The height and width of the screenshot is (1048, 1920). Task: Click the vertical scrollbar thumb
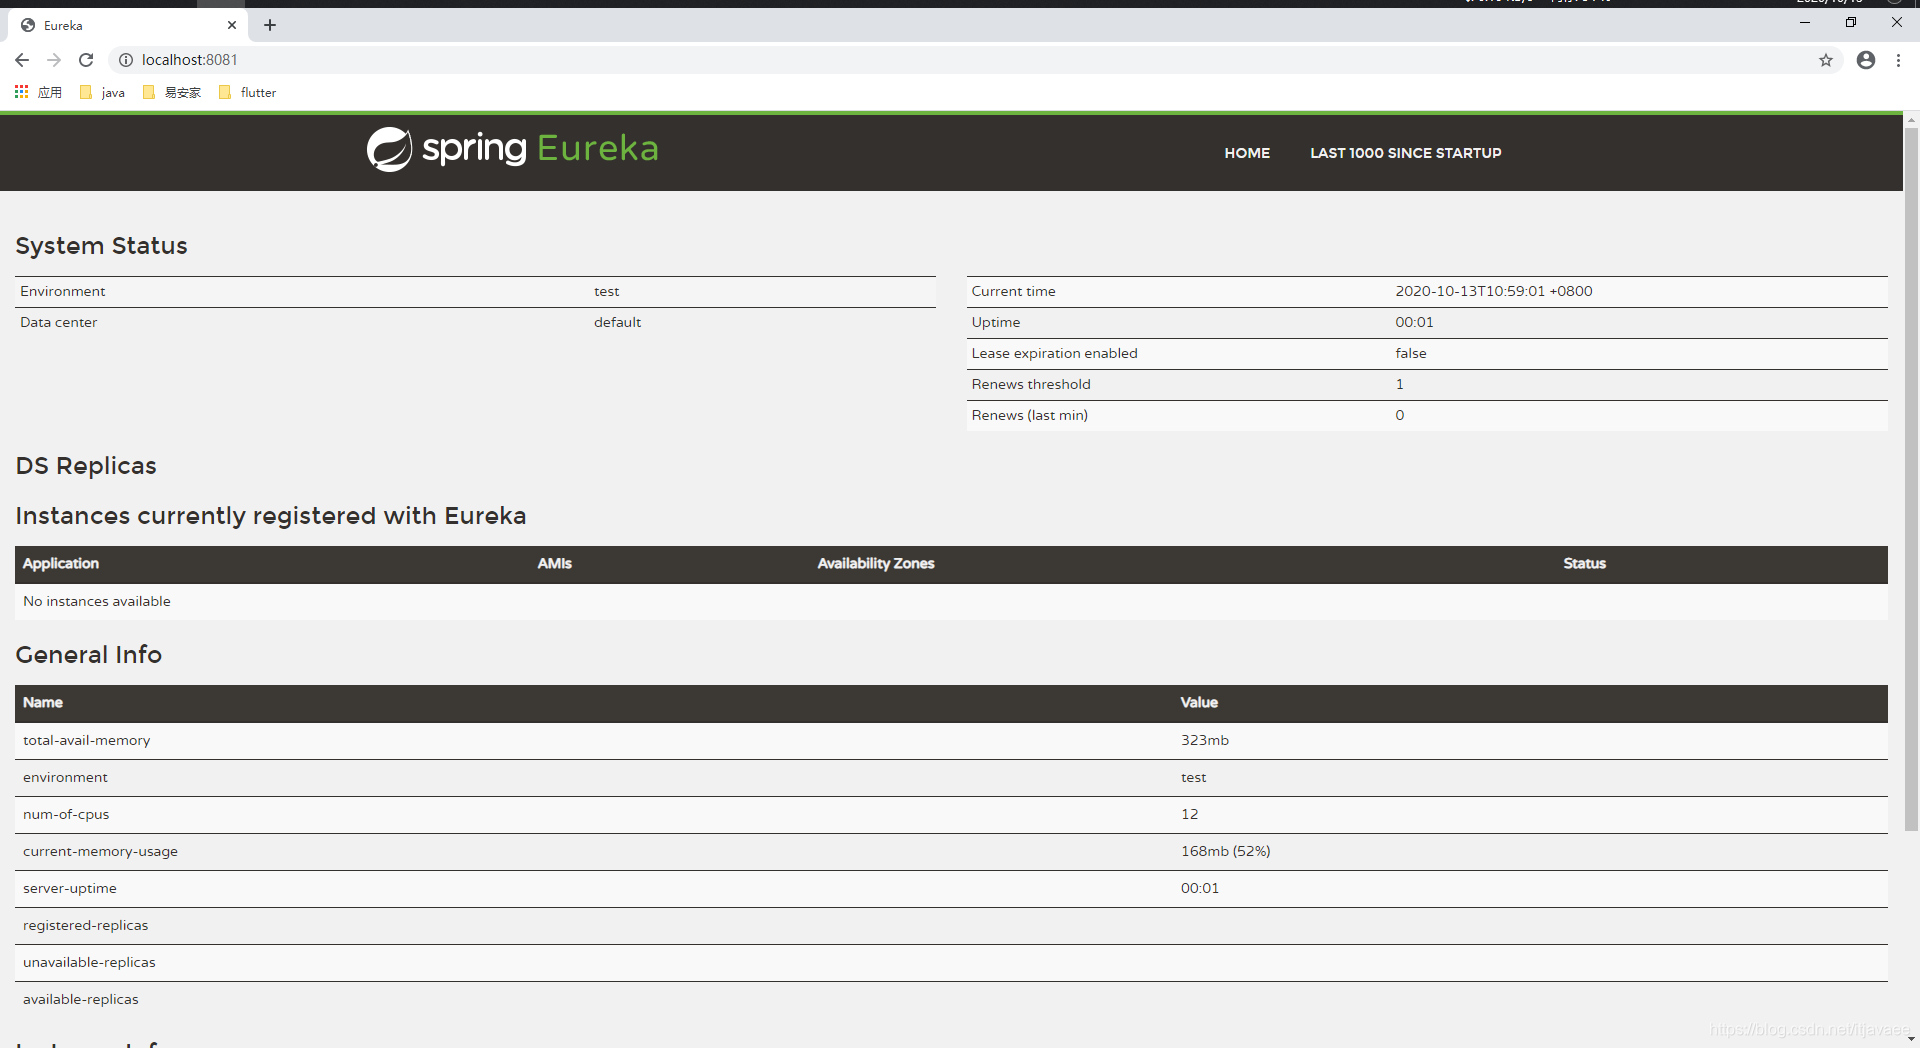tap(1911, 480)
